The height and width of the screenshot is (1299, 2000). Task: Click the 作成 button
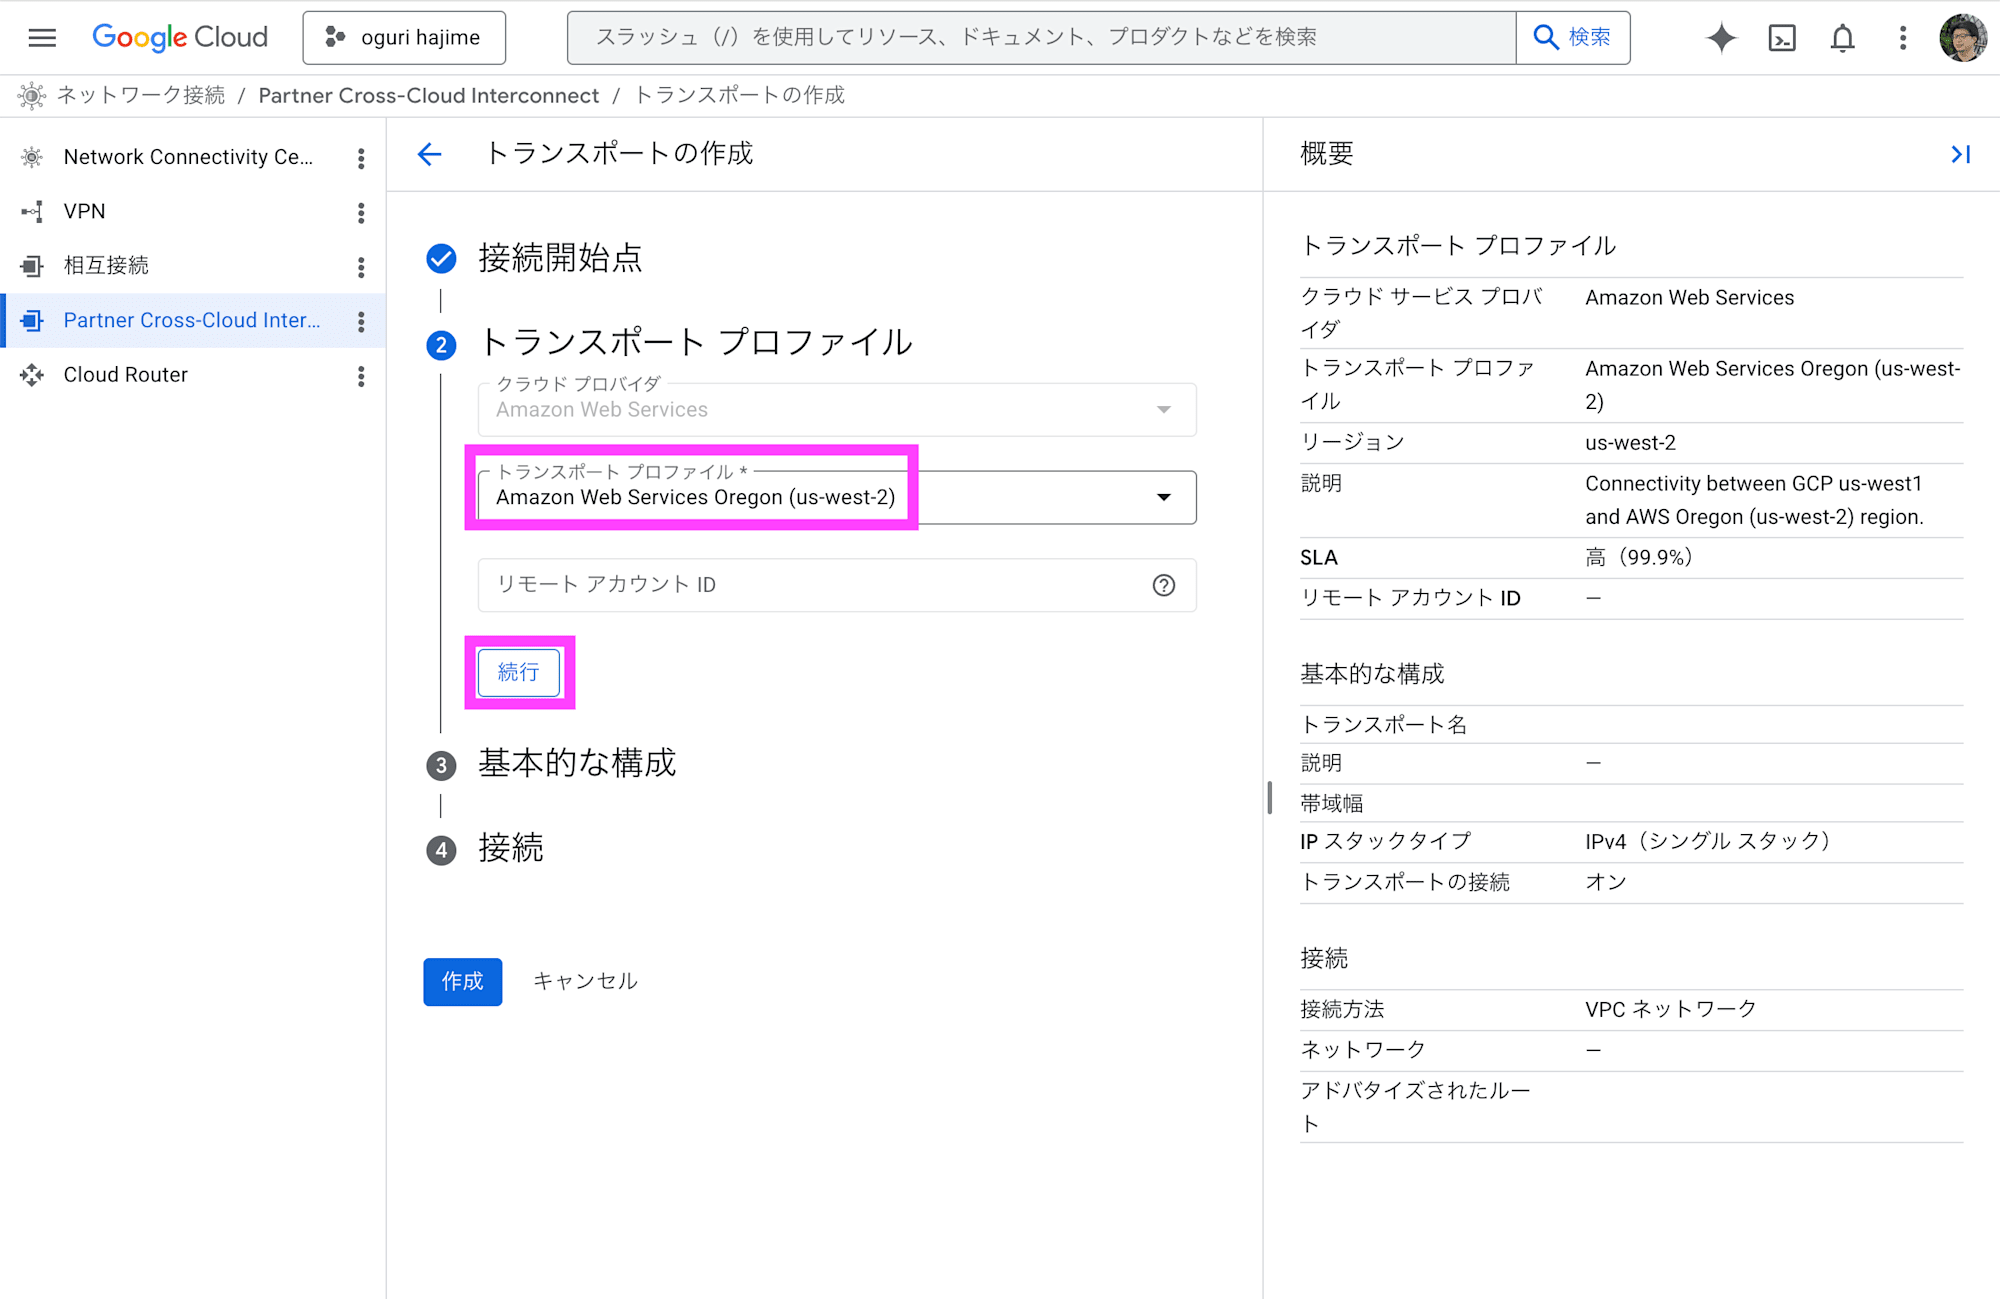[462, 981]
